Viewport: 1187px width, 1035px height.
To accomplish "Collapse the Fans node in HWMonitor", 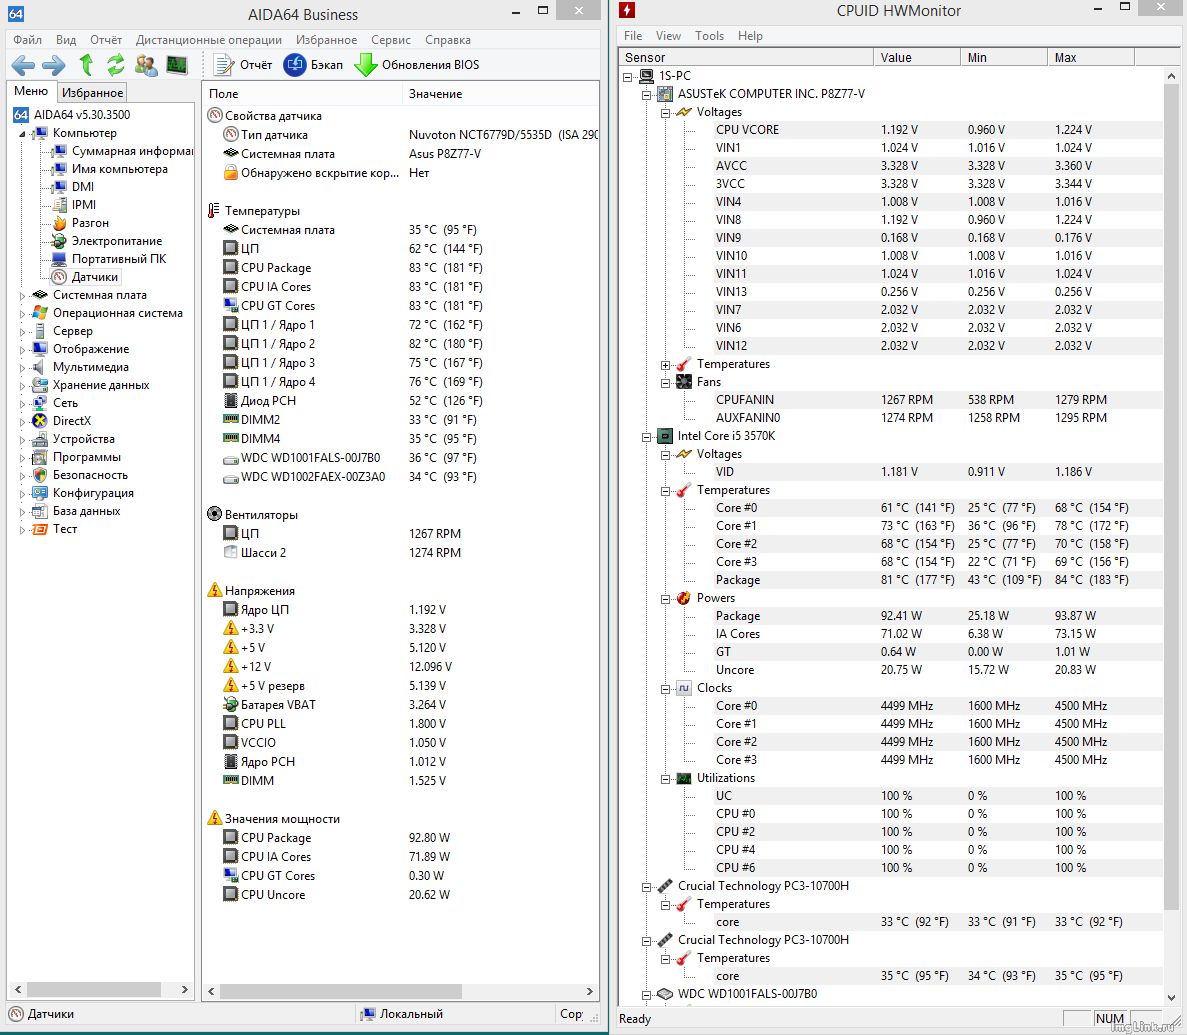I will (x=666, y=382).
